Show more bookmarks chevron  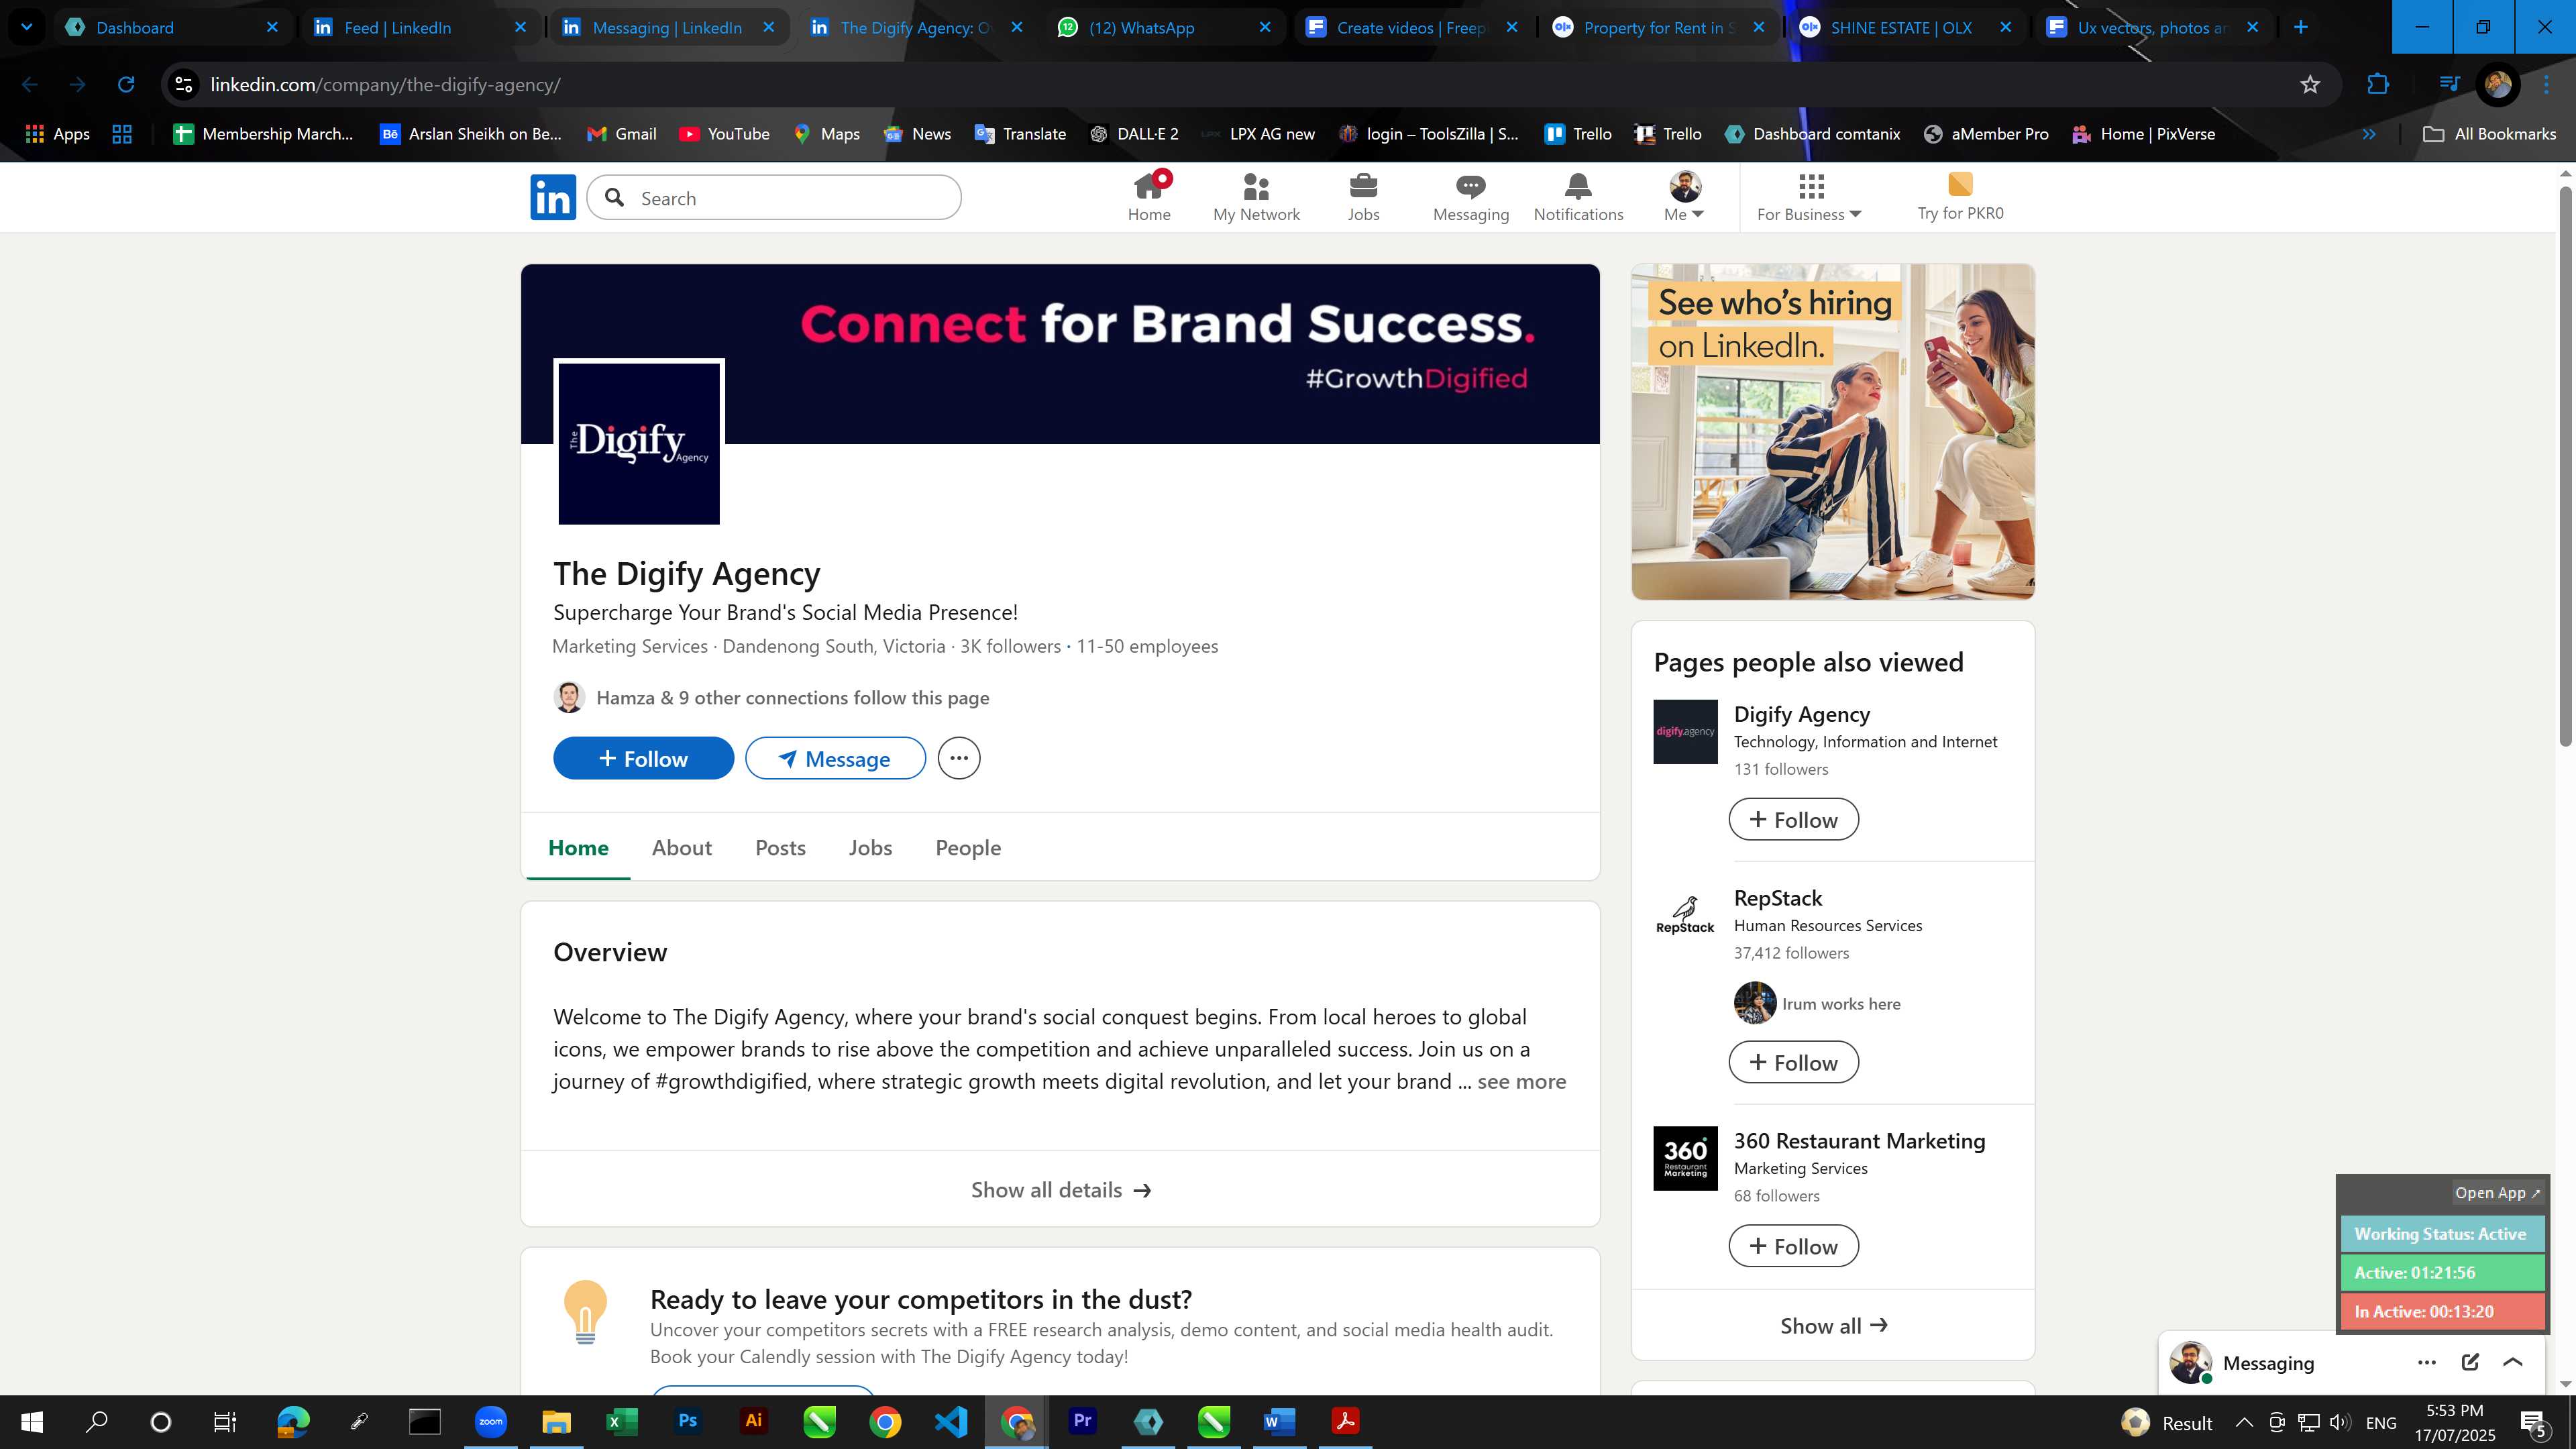click(x=2368, y=134)
